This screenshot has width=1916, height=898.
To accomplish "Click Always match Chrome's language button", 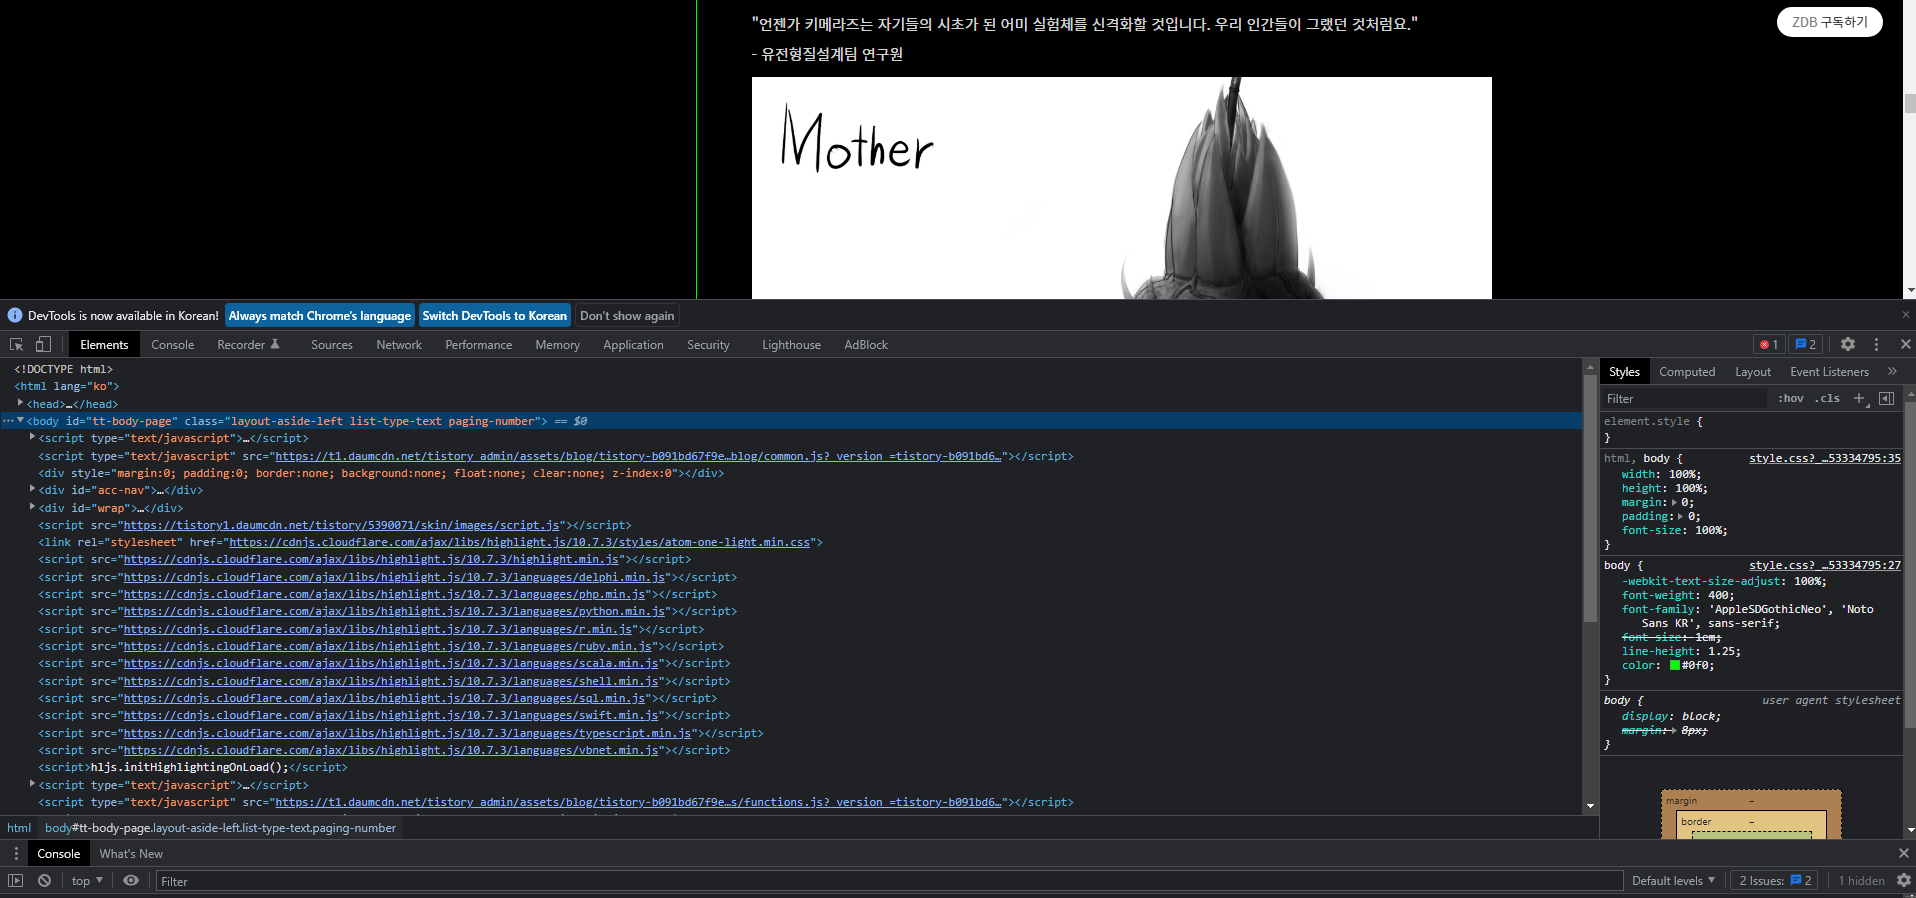I will 320,315.
